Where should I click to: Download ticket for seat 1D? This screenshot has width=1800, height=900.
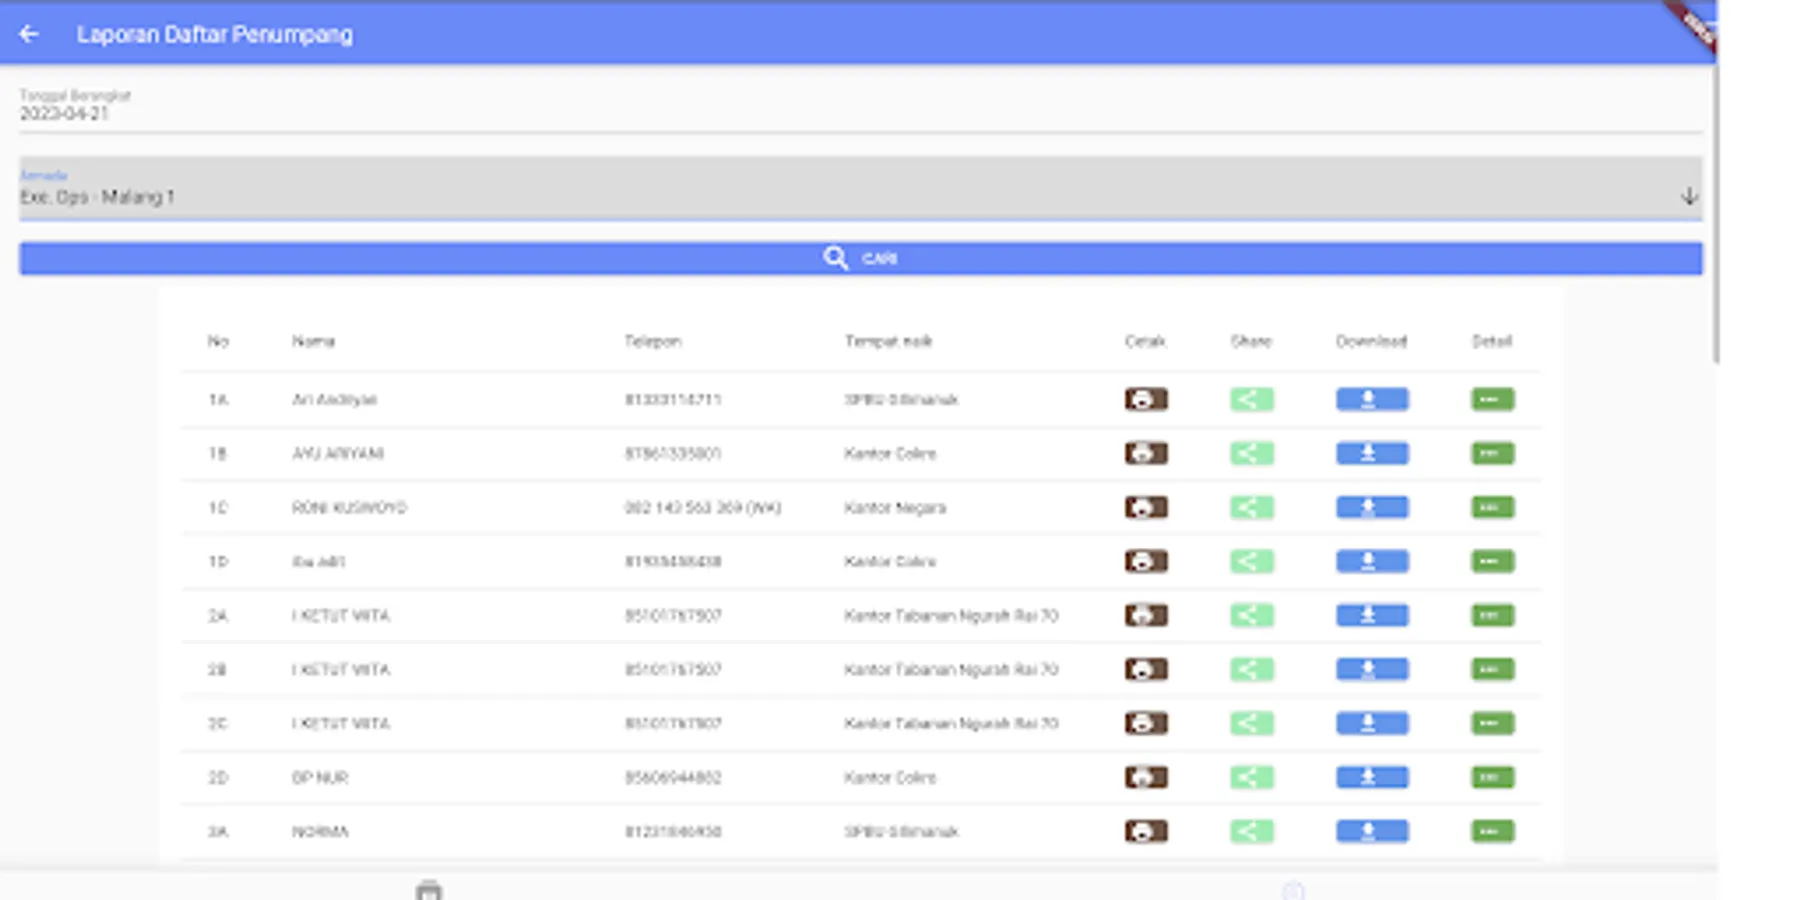point(1372,562)
